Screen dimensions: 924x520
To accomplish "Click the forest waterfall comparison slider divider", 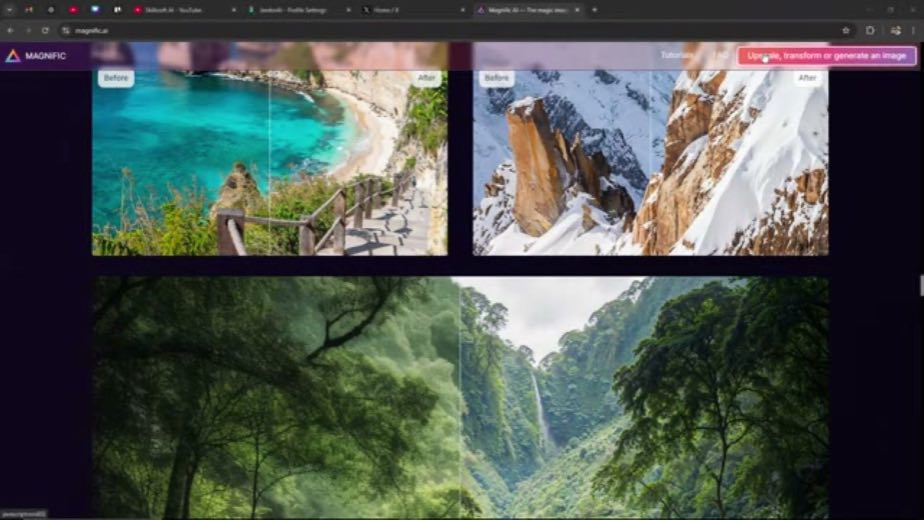I will click(460, 398).
